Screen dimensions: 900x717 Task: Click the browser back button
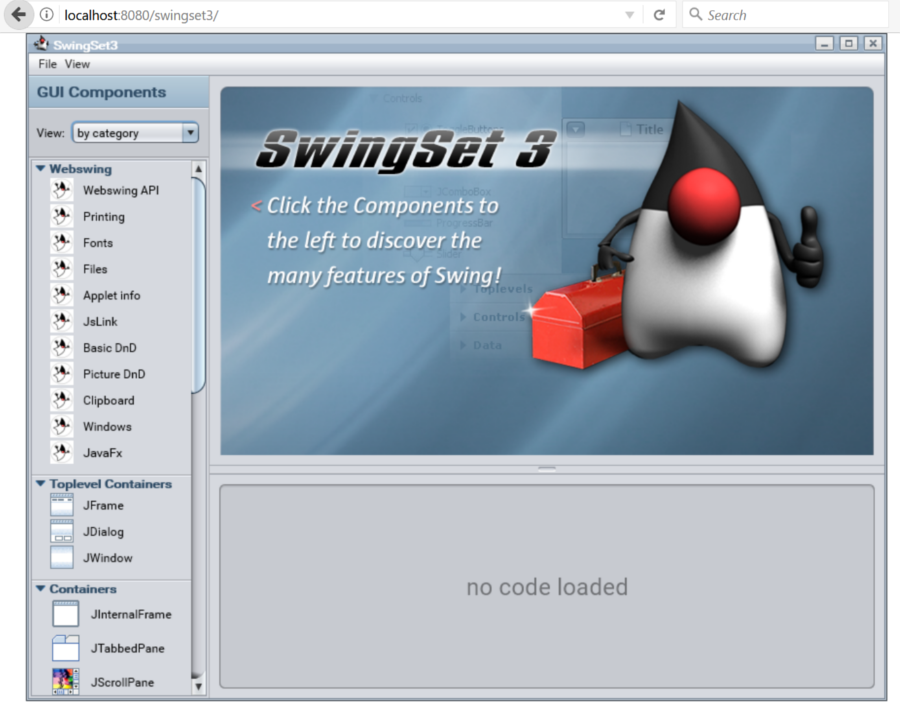[18, 15]
